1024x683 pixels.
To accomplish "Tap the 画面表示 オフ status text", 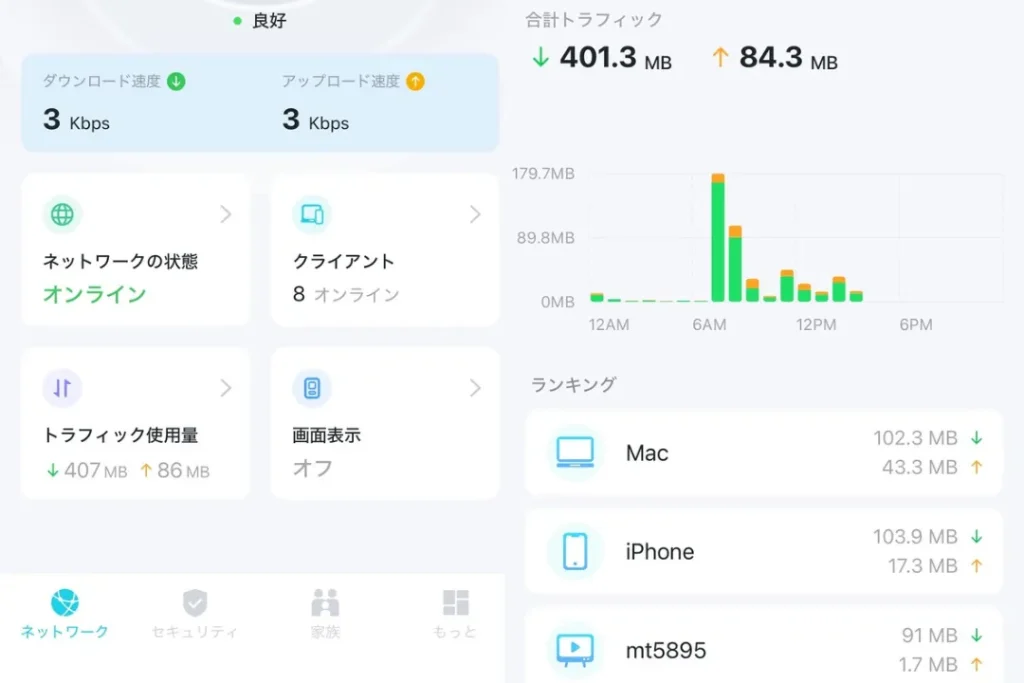I will coord(312,467).
